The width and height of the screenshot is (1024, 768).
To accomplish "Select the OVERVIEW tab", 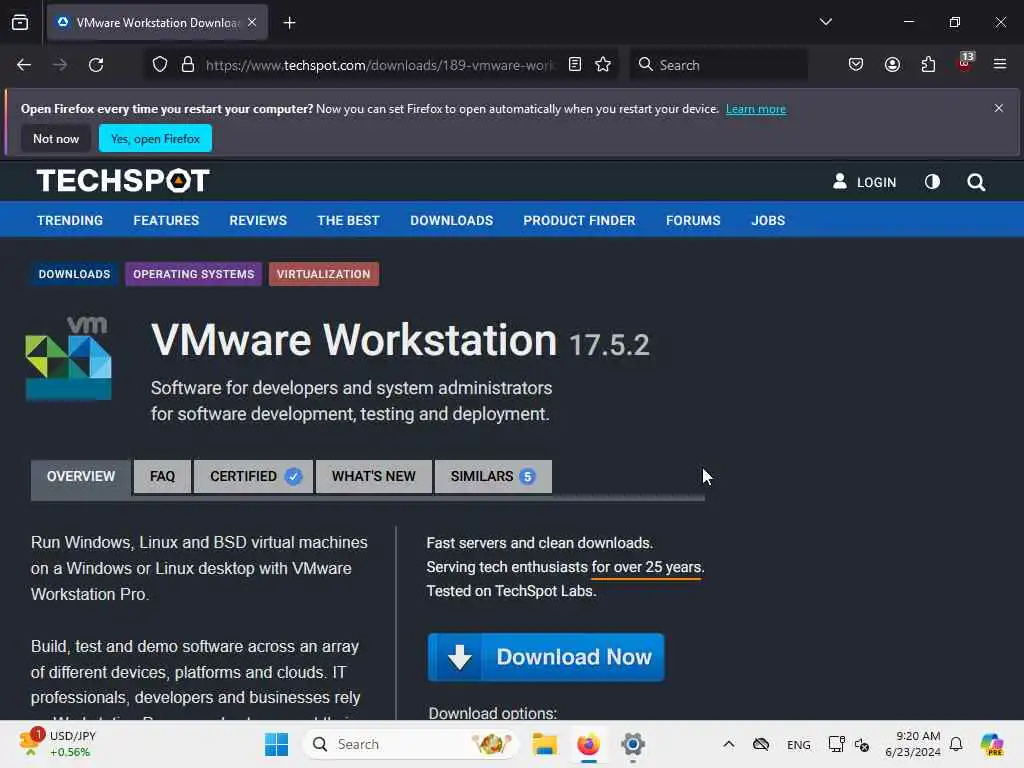I will [80, 477].
